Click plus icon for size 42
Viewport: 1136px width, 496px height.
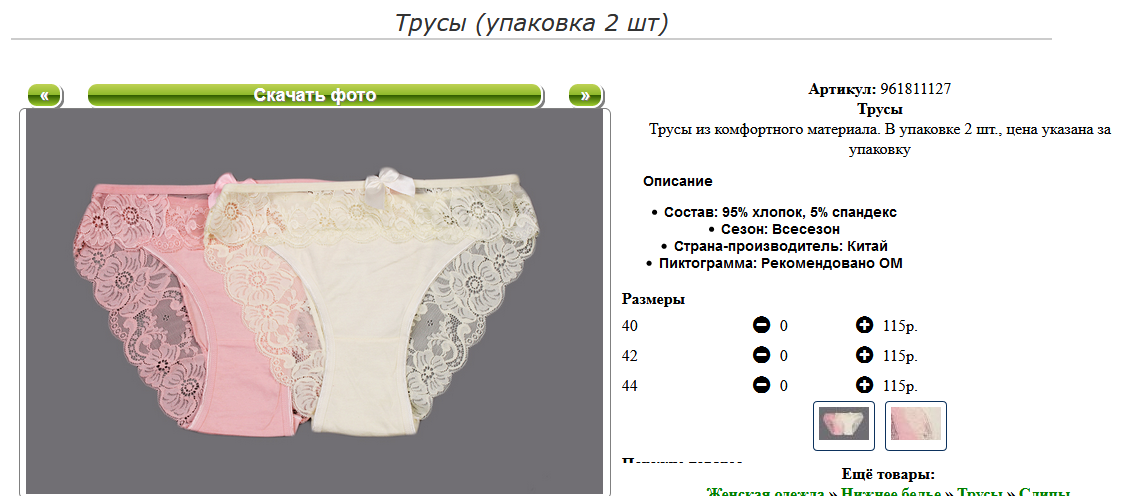click(x=864, y=356)
